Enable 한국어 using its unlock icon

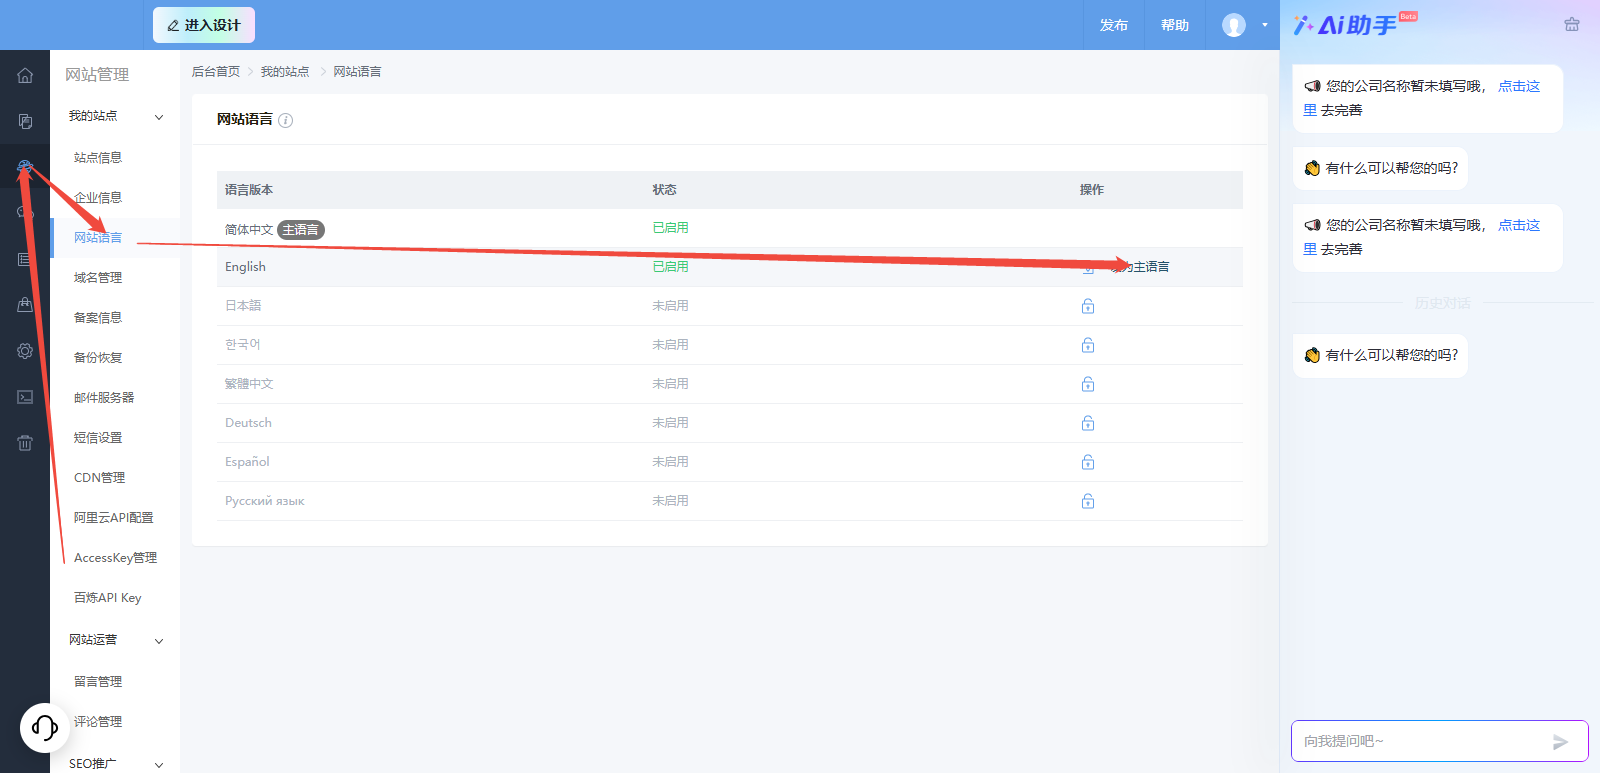tap(1088, 345)
